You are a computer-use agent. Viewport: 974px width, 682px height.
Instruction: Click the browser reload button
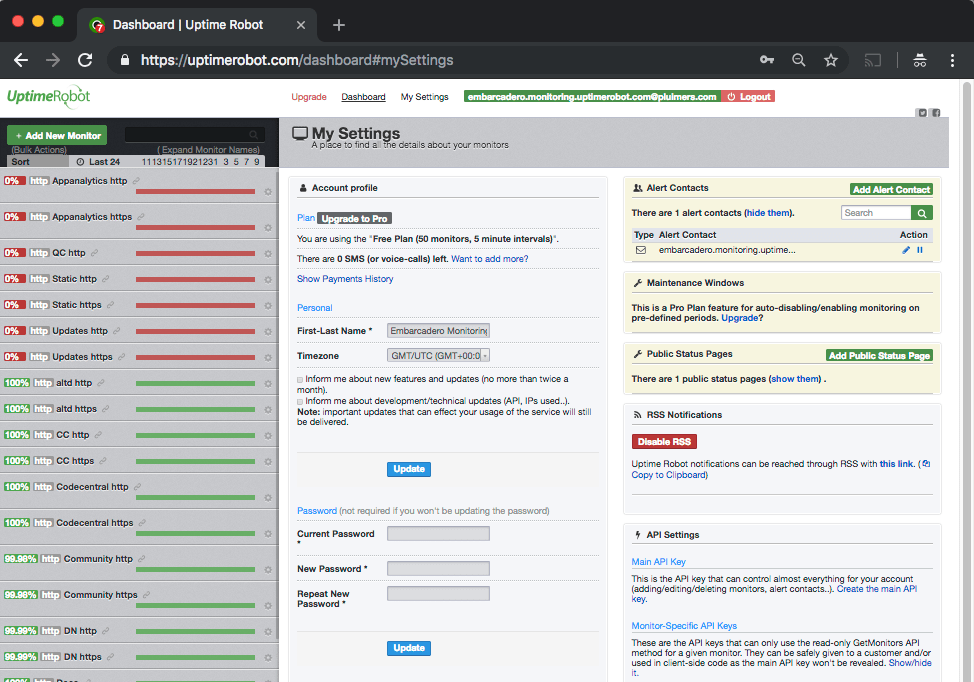coord(85,60)
